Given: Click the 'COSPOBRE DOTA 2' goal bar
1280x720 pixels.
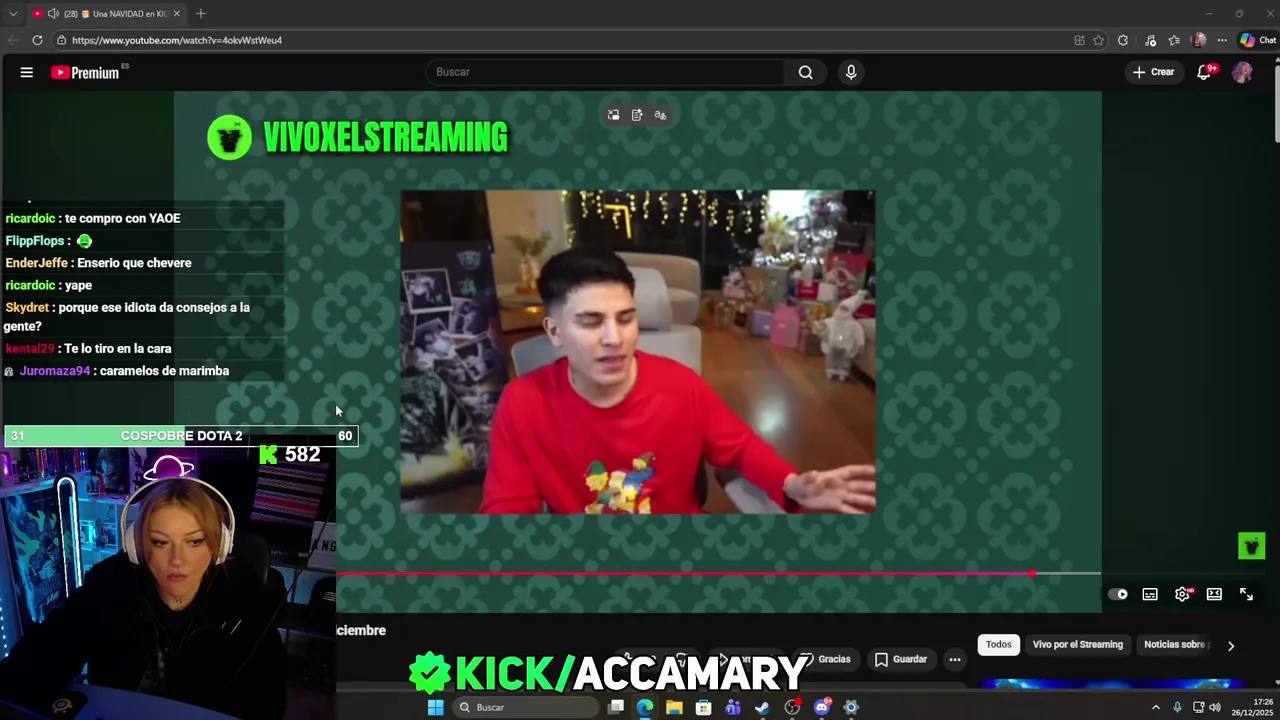Looking at the screenshot, I should 181,436.
